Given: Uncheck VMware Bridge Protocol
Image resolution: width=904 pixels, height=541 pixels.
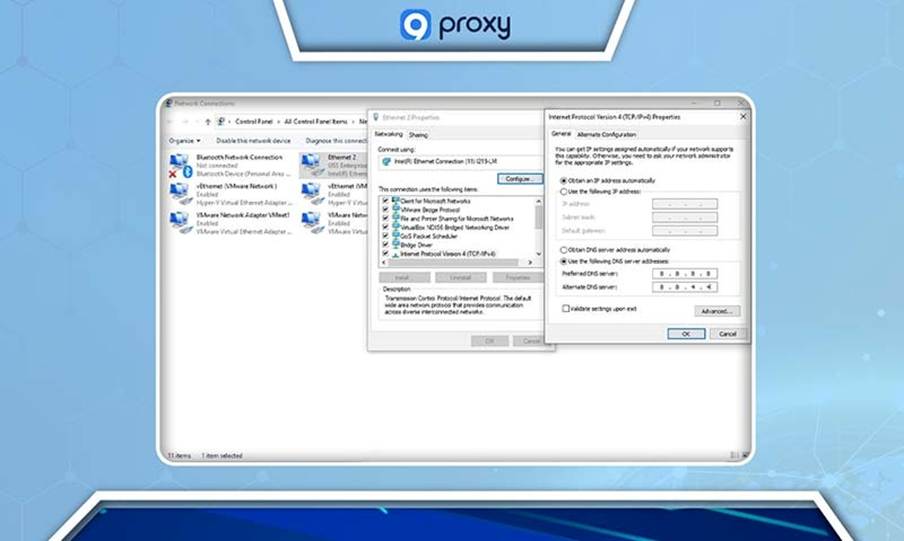Looking at the screenshot, I should [386, 210].
